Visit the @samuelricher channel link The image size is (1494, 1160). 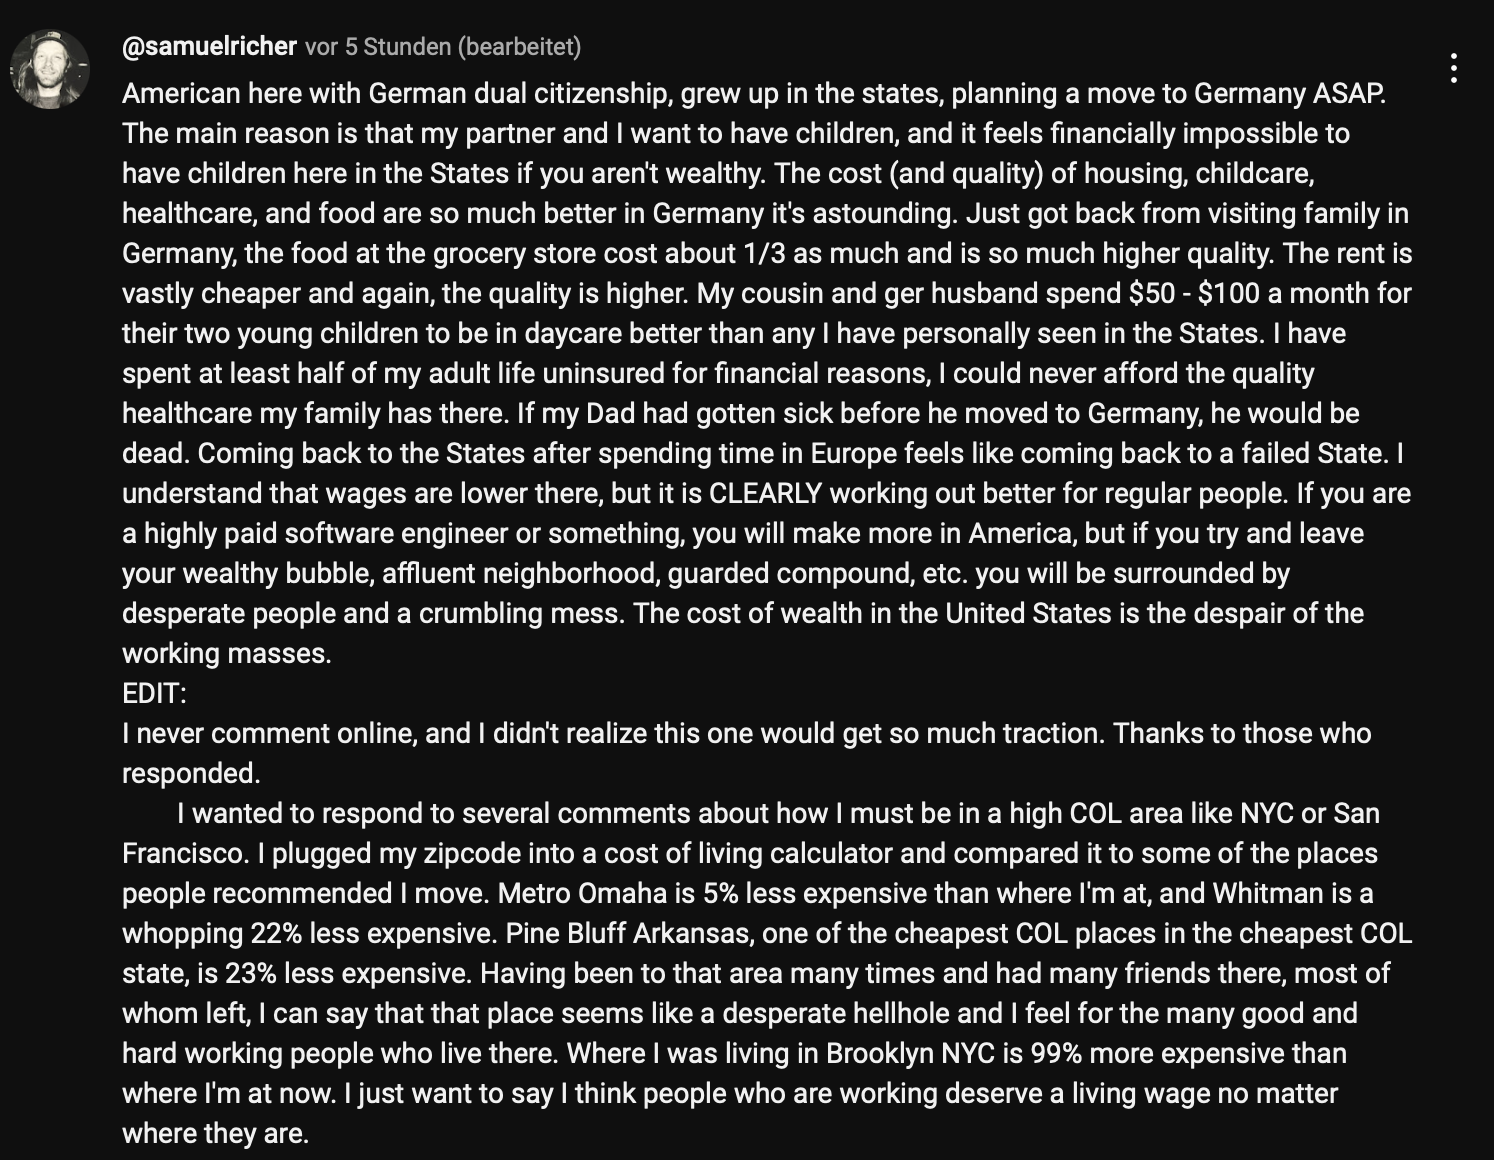209,47
